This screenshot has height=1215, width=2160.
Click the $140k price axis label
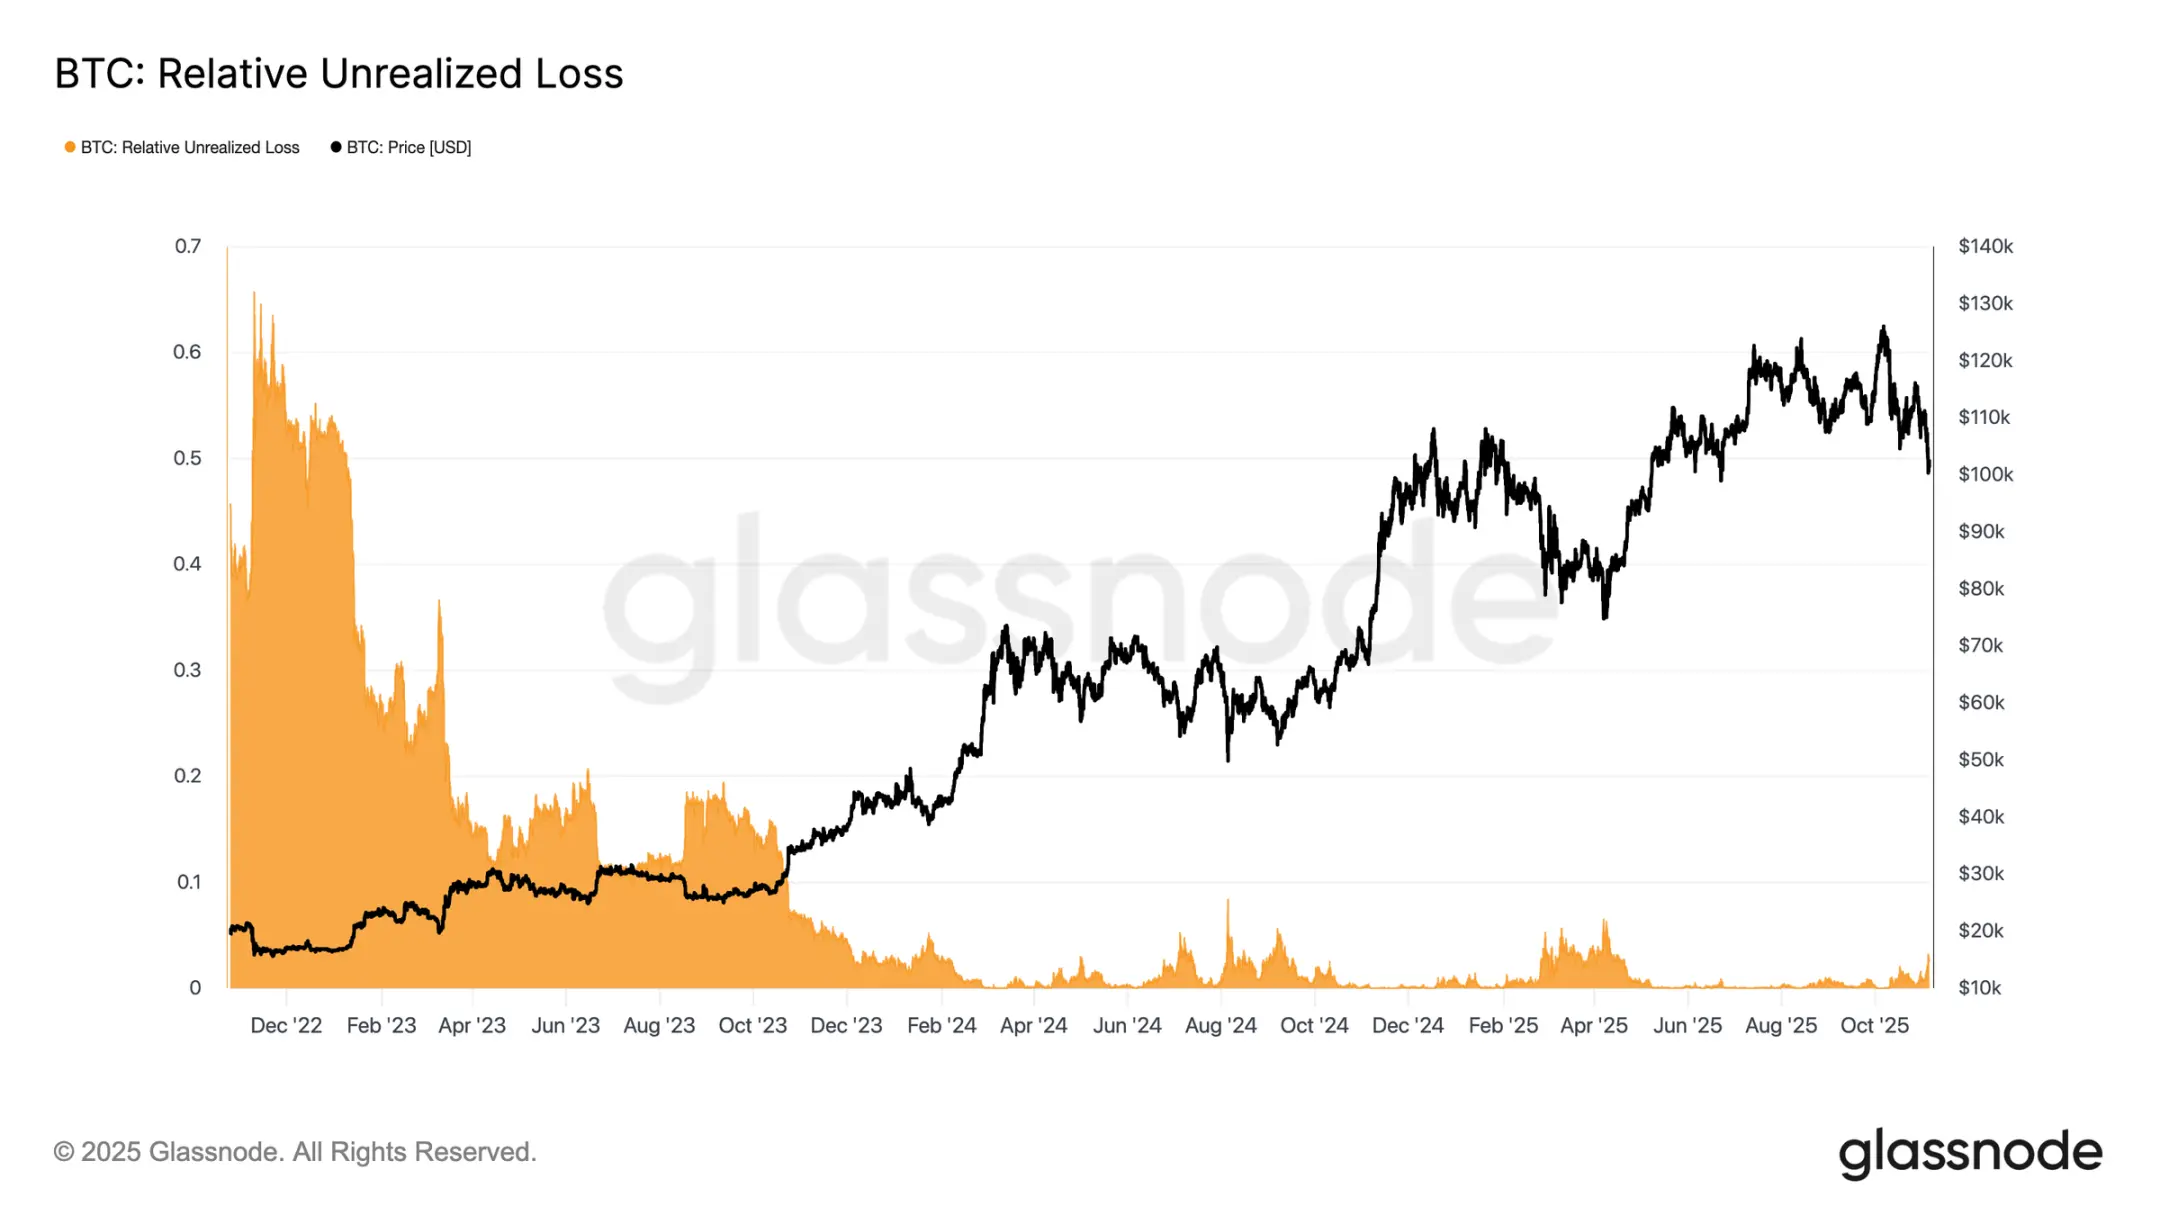point(1985,246)
